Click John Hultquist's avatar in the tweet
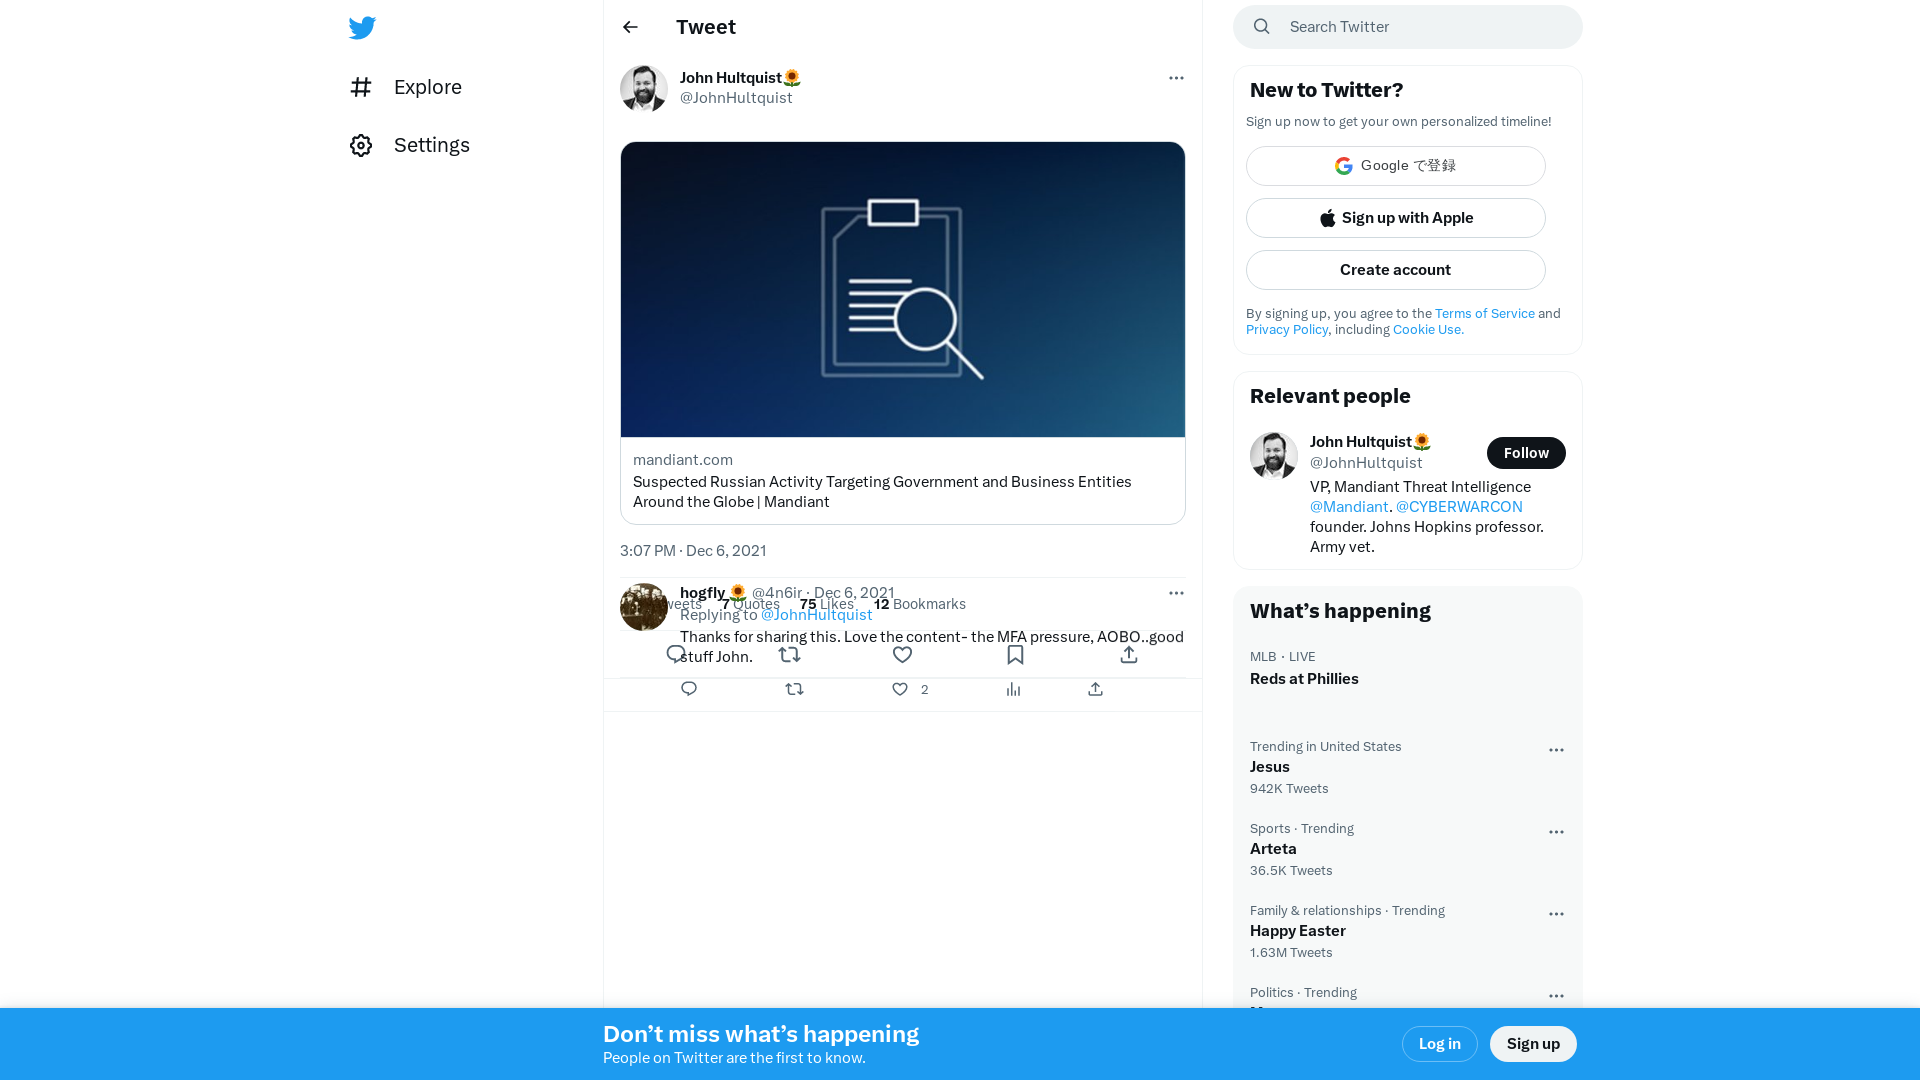This screenshot has width=1920, height=1080. tap(644, 89)
